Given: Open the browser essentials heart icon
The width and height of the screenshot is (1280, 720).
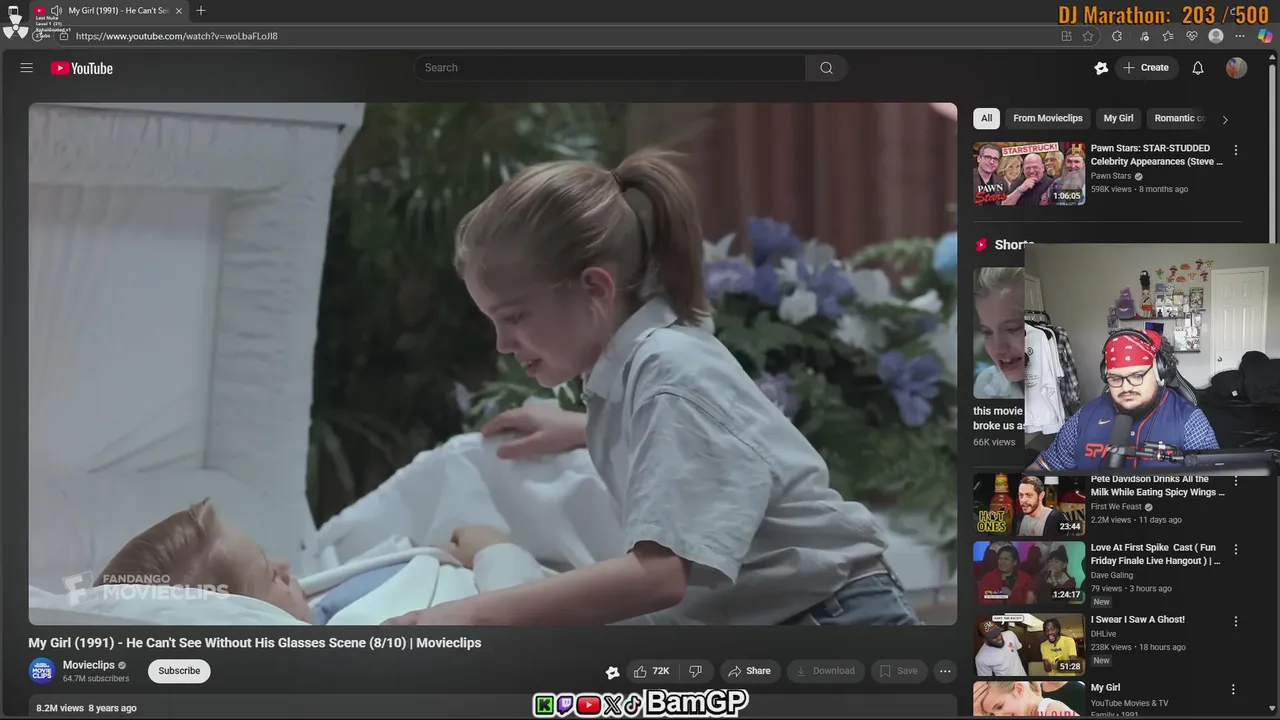Looking at the screenshot, I should tap(1192, 36).
